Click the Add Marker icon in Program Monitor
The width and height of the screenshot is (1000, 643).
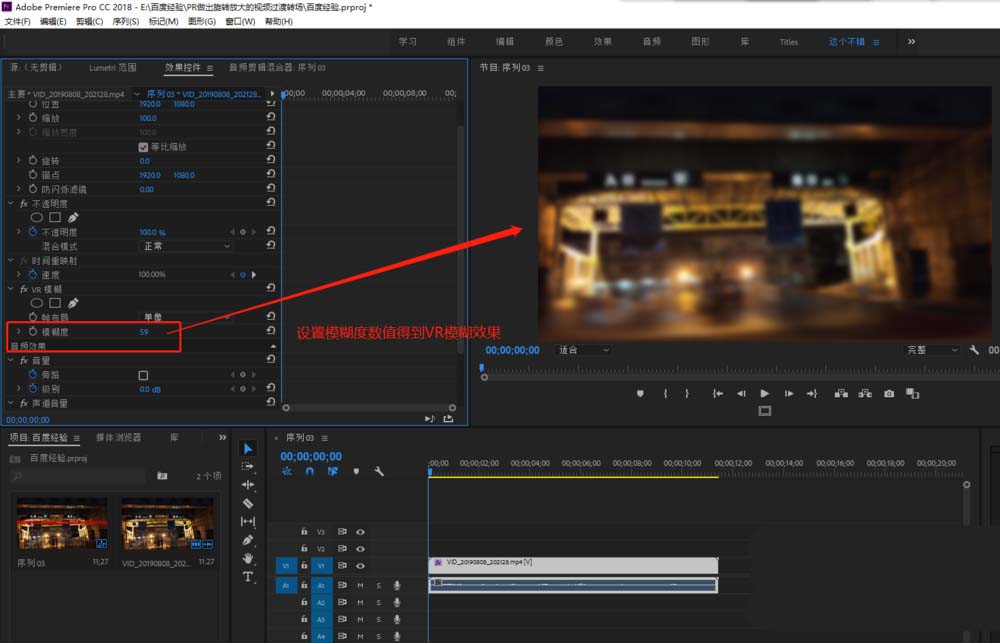(x=640, y=394)
